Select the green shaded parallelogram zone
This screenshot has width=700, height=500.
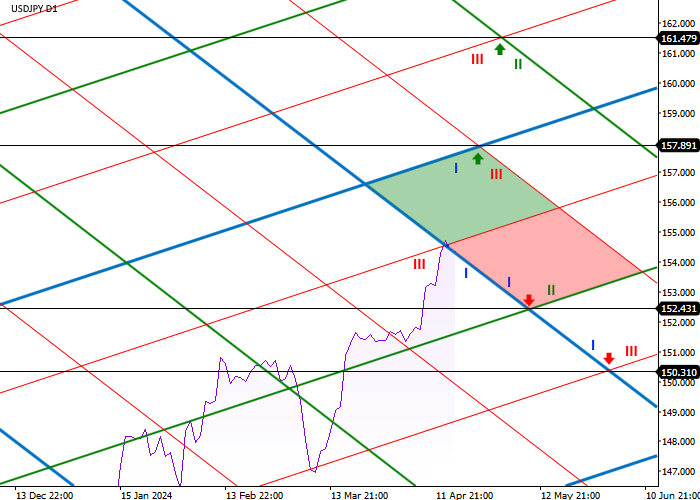click(462, 196)
